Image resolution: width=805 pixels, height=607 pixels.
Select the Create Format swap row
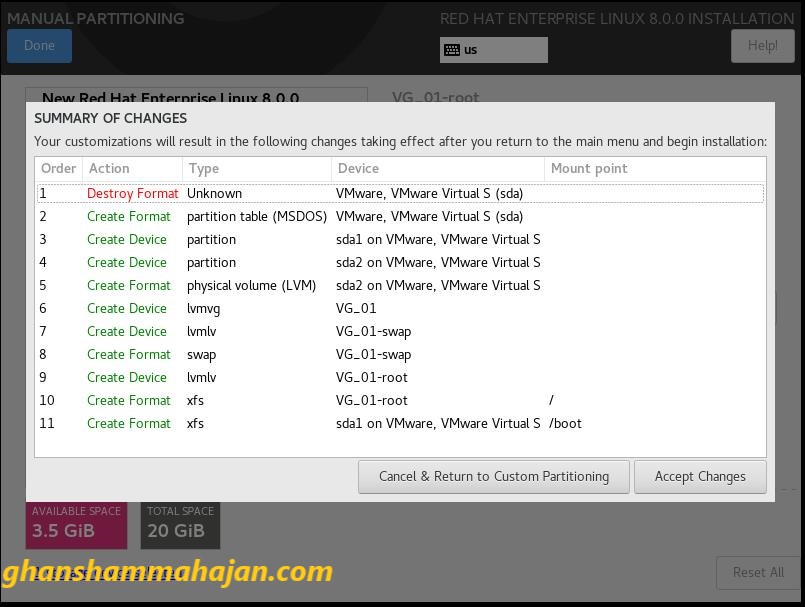(400, 355)
